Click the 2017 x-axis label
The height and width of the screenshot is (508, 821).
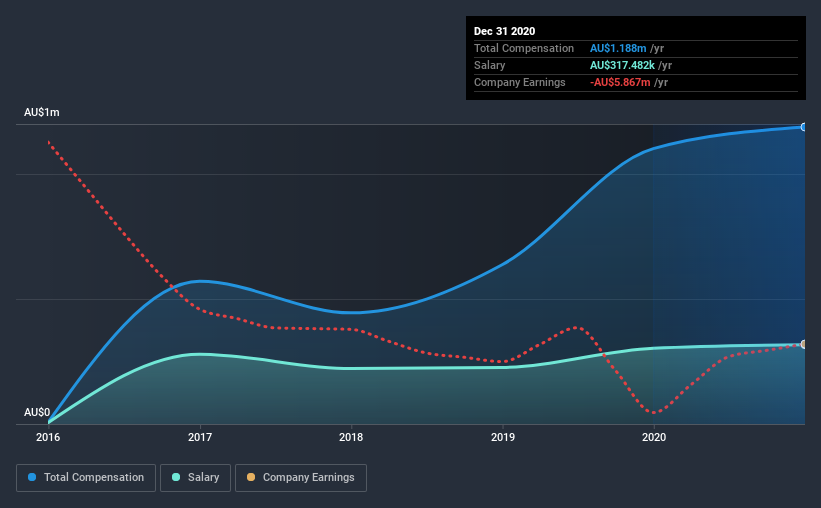(x=200, y=437)
